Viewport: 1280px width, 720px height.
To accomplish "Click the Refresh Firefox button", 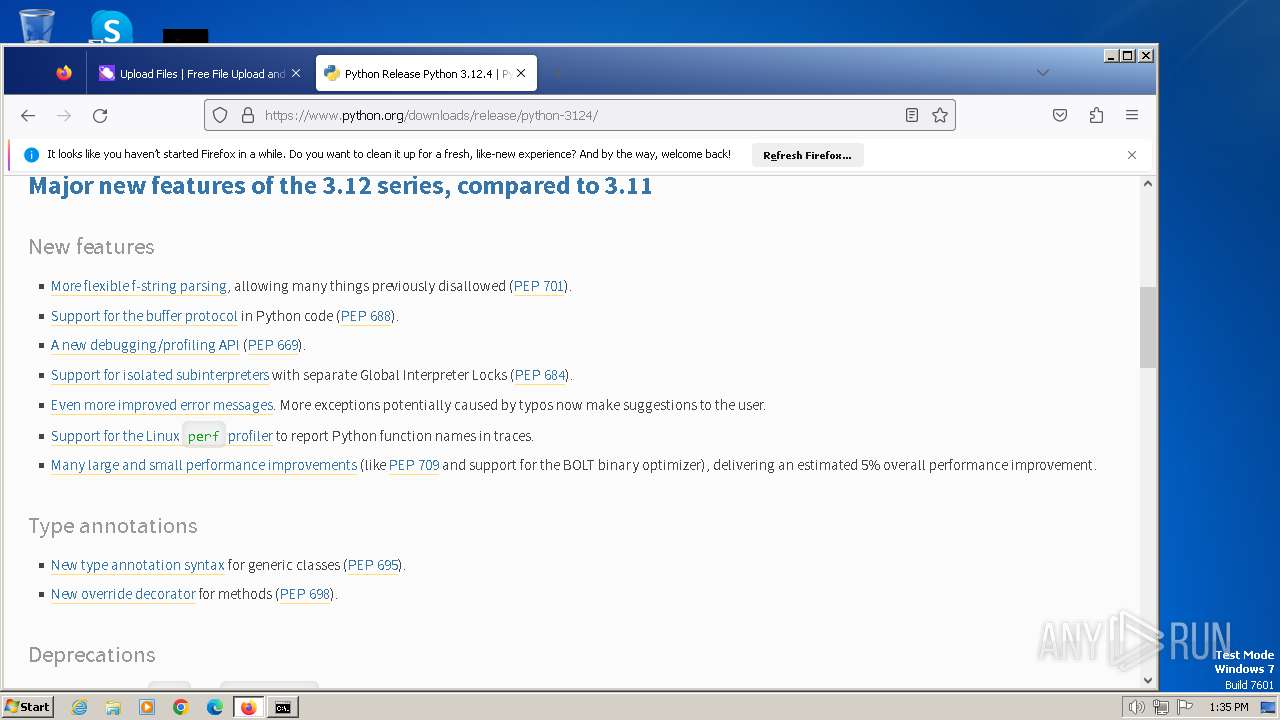I will [807, 155].
